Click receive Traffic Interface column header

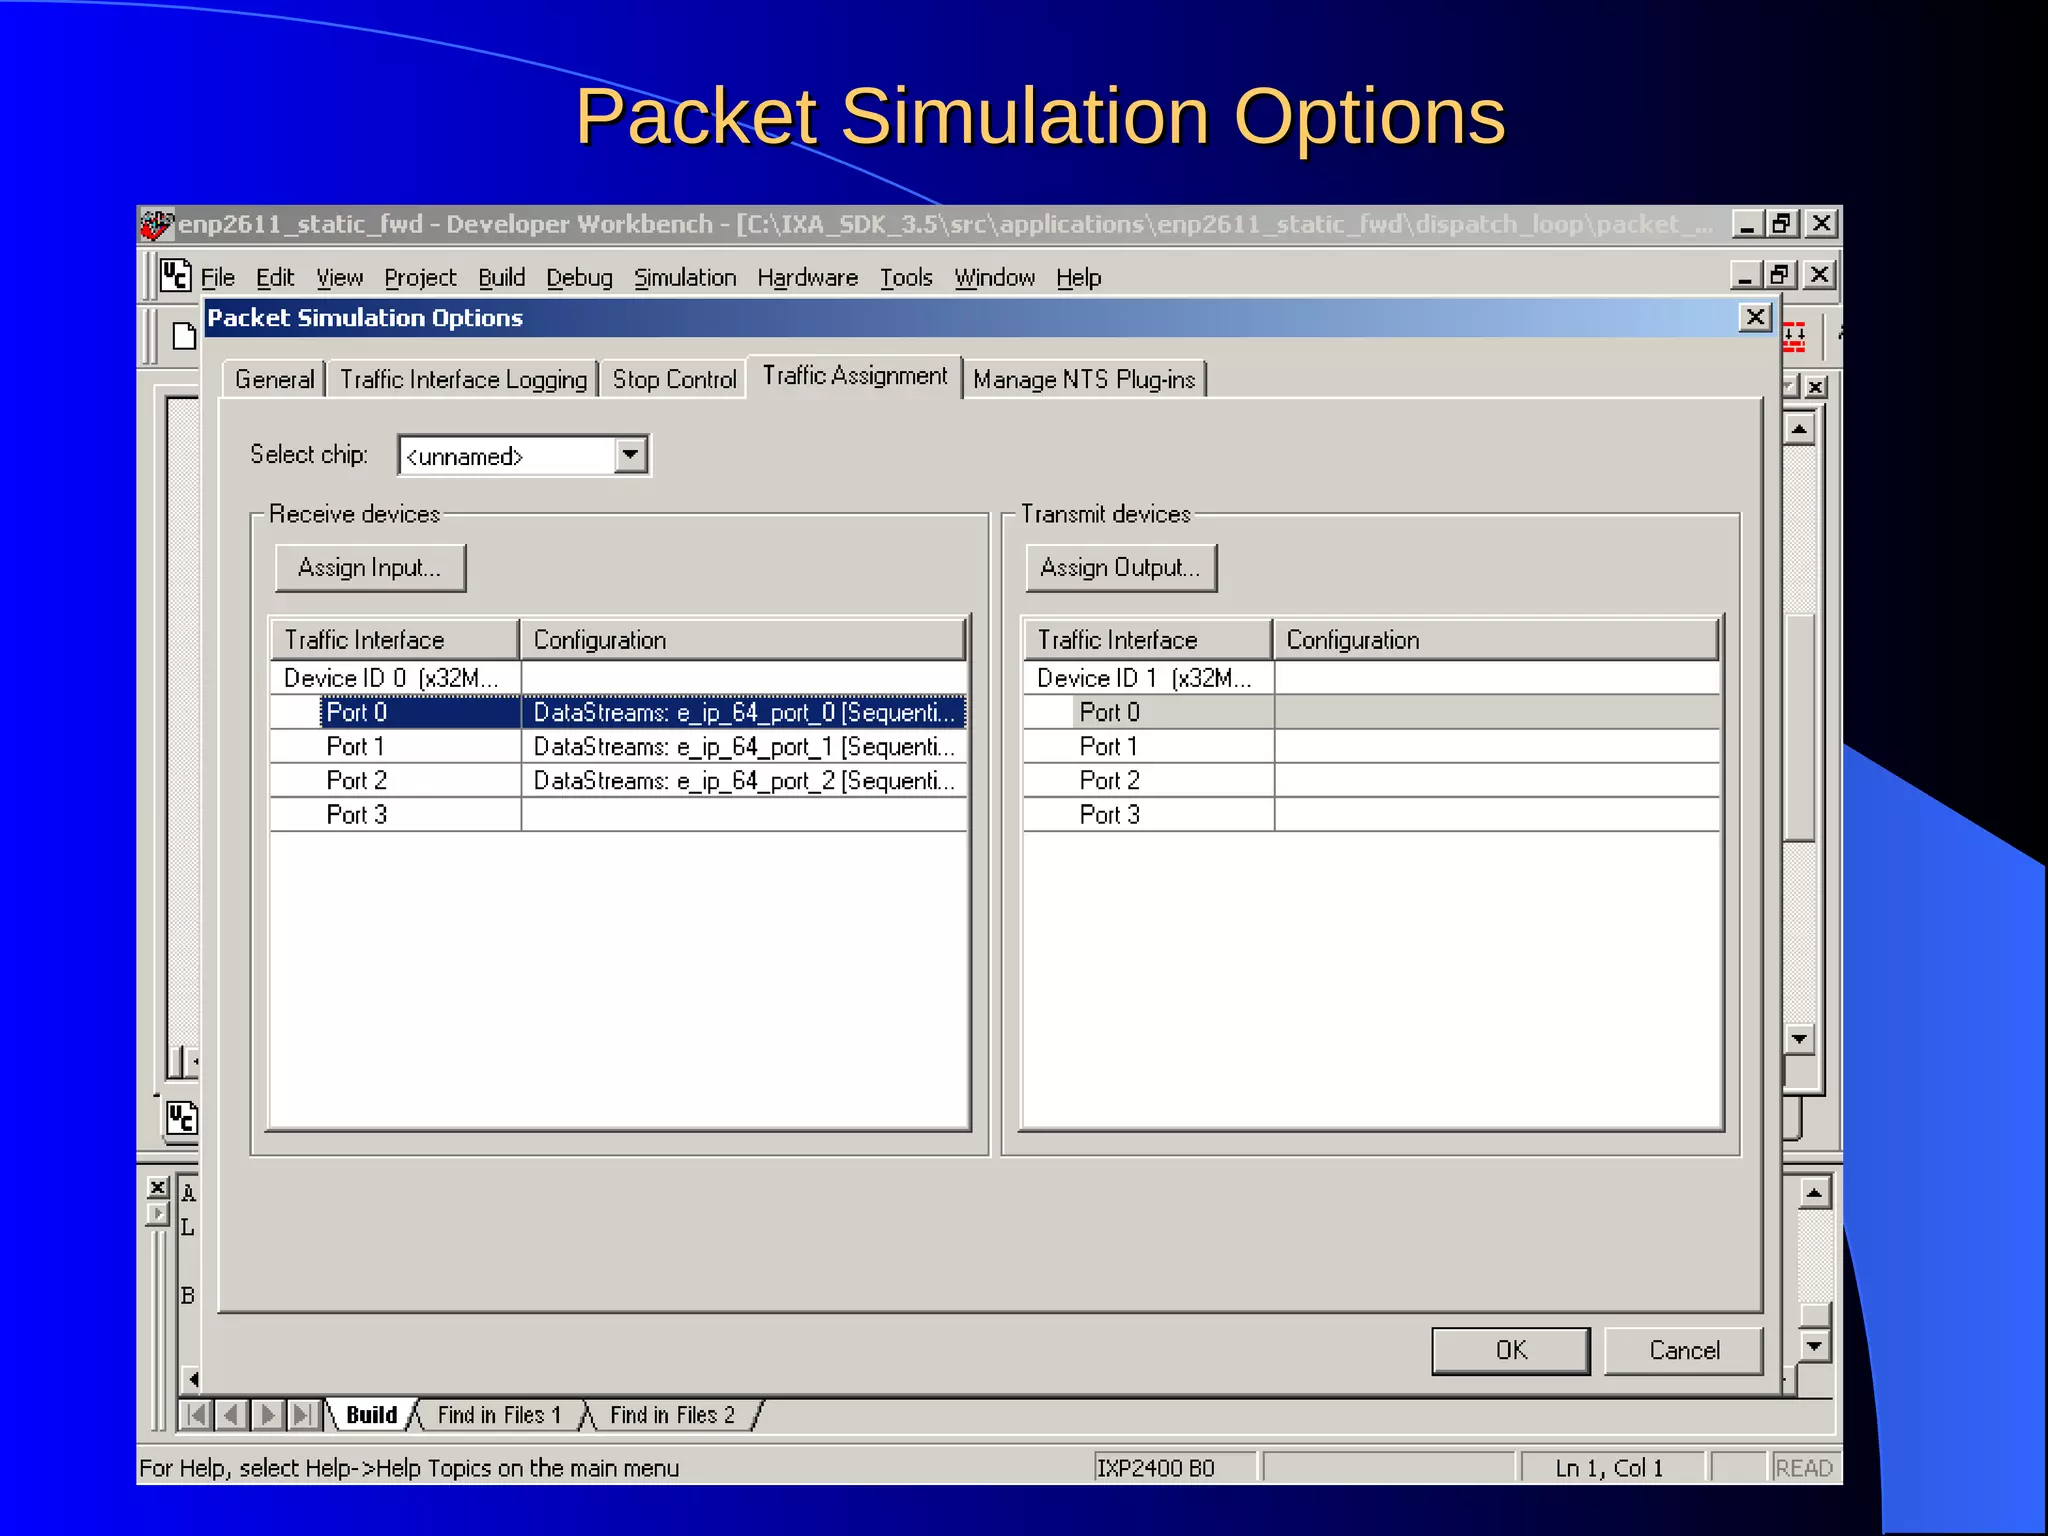[395, 640]
